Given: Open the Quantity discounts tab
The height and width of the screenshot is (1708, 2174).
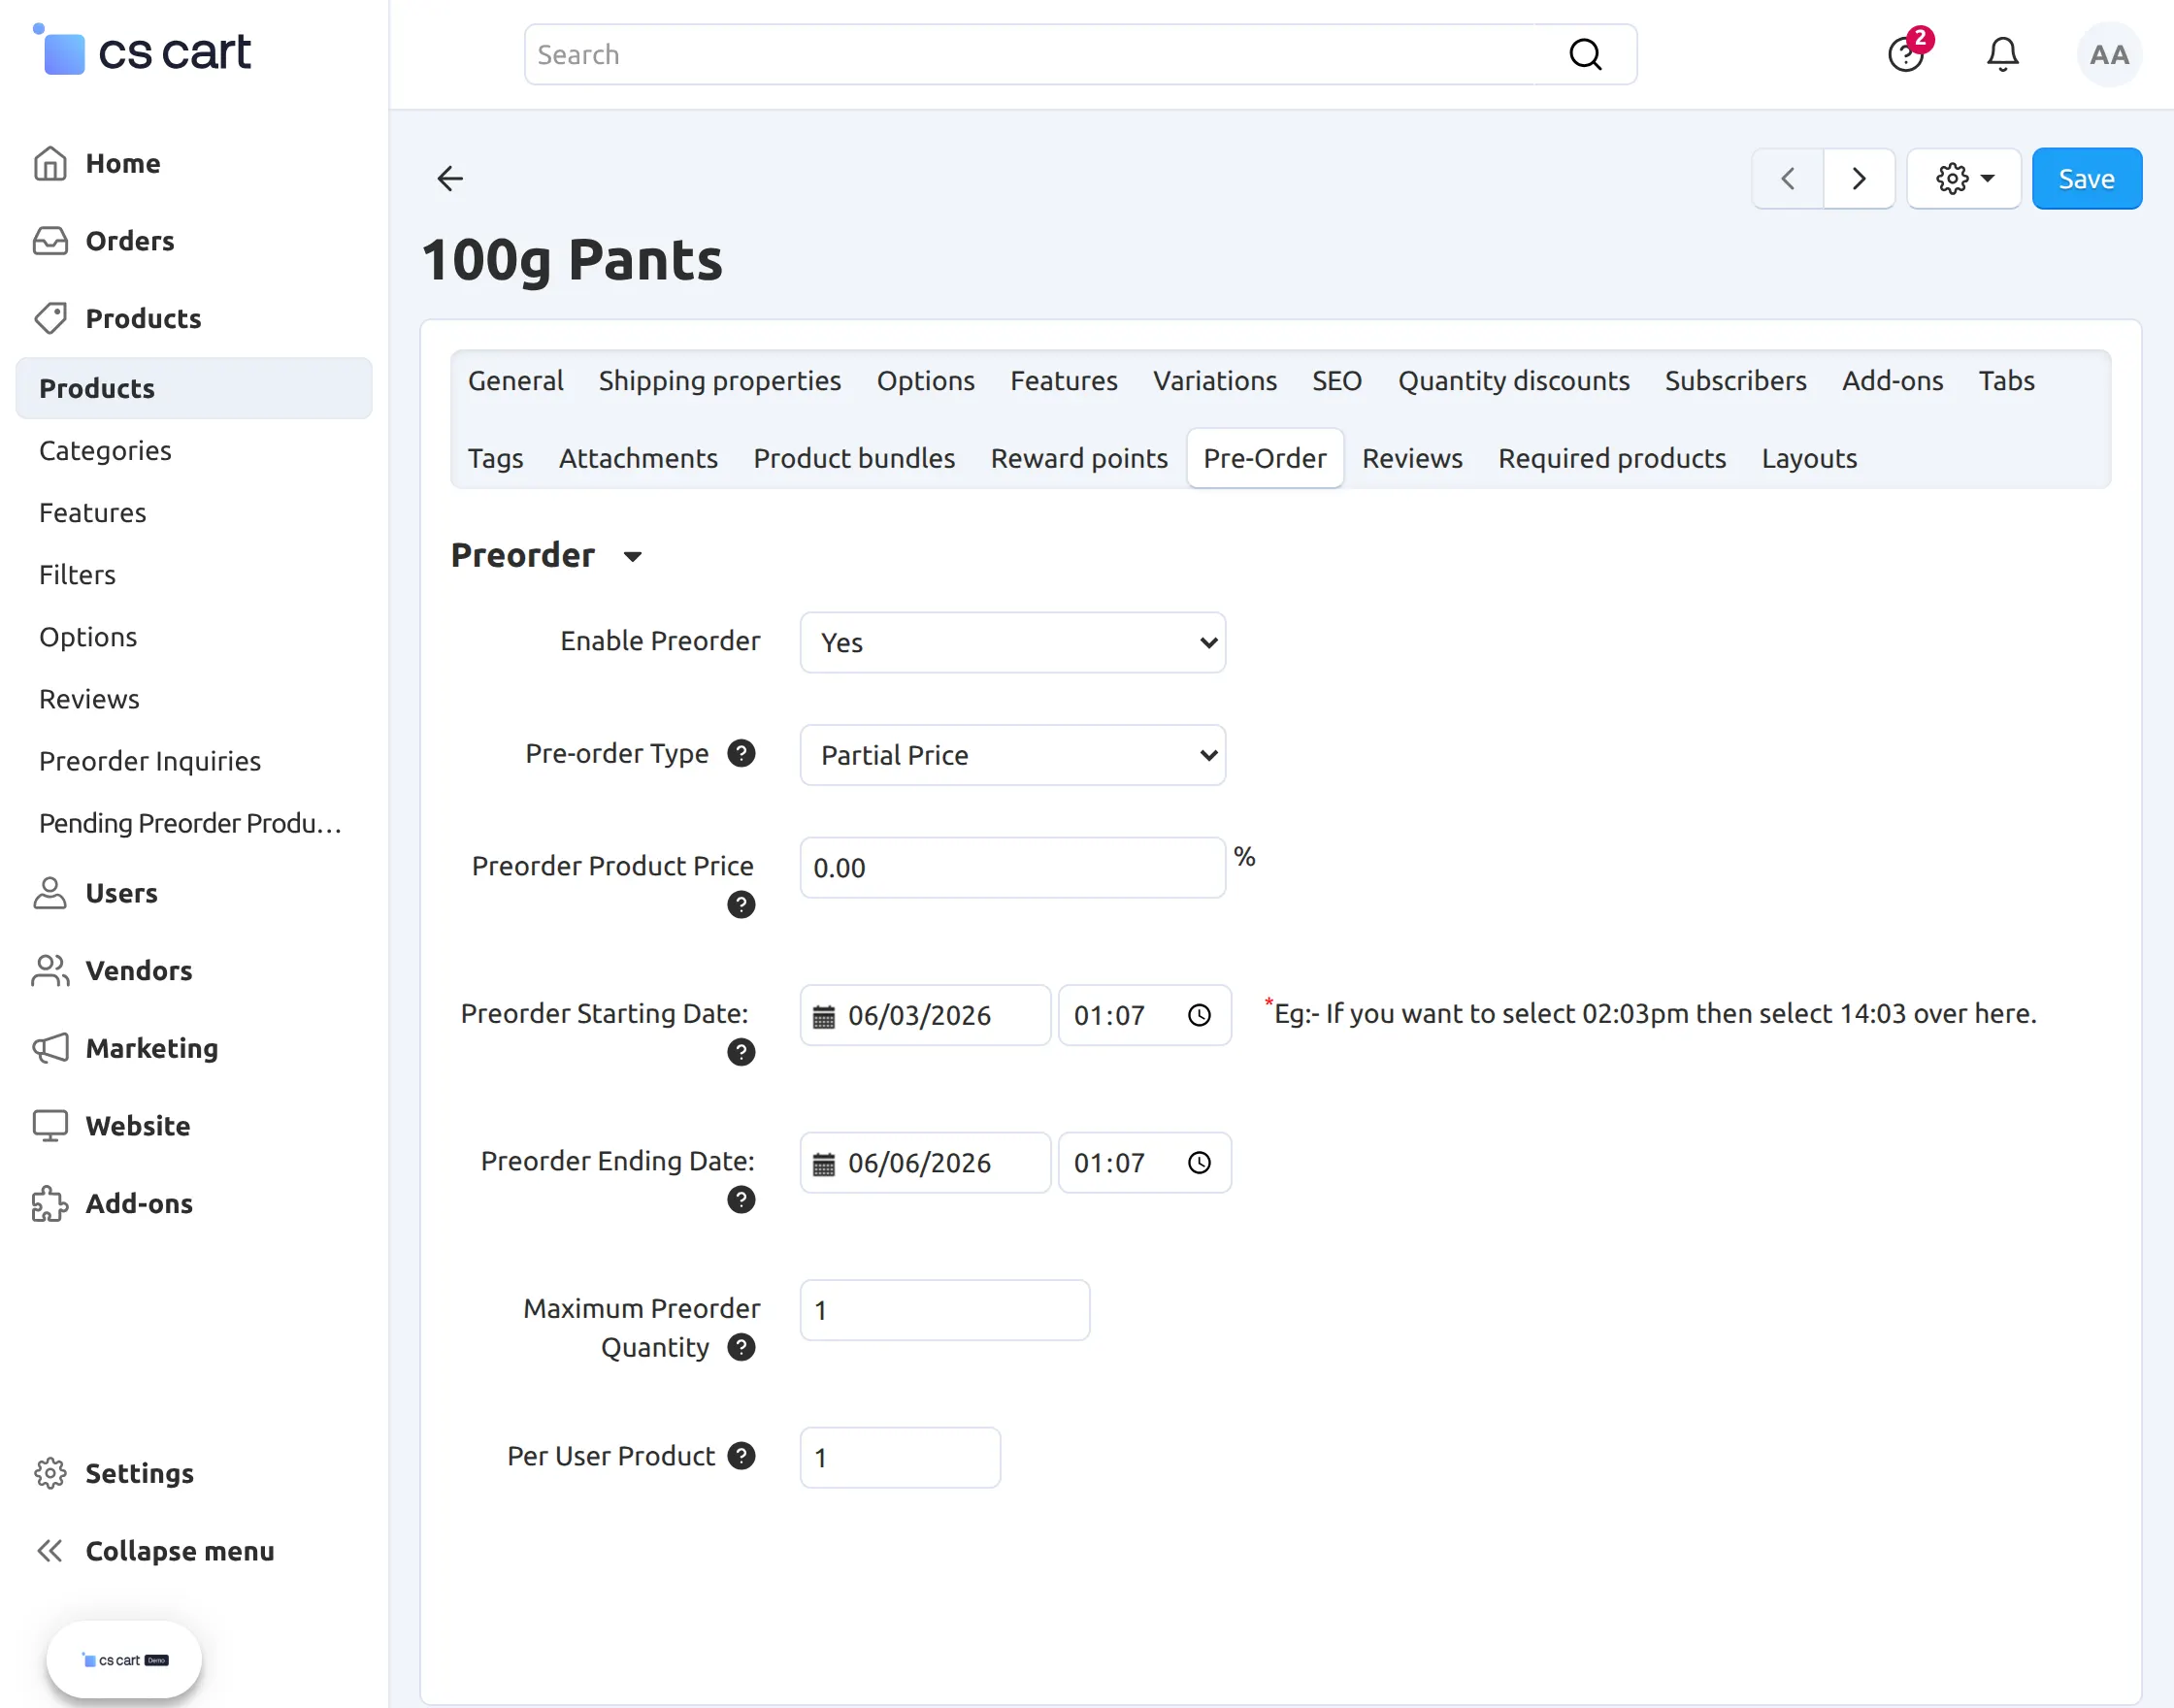Looking at the screenshot, I should [x=1513, y=381].
